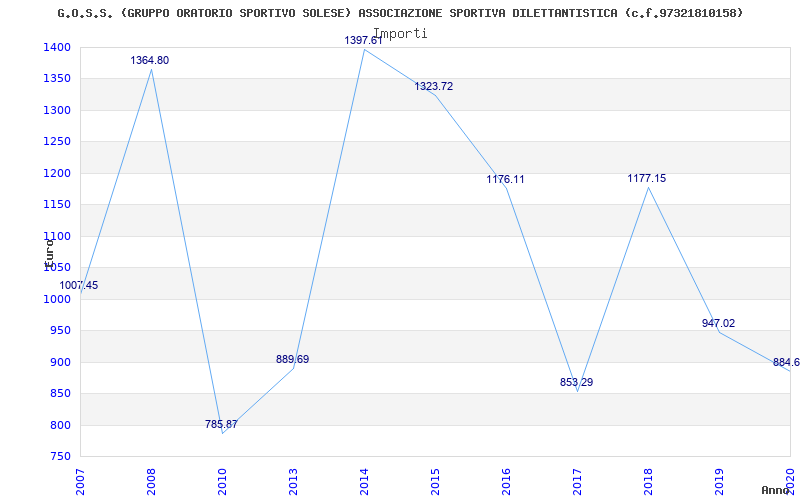Viewport: 800px width, 500px height.
Task: Click the x-axis year 2014
Action: [364, 481]
